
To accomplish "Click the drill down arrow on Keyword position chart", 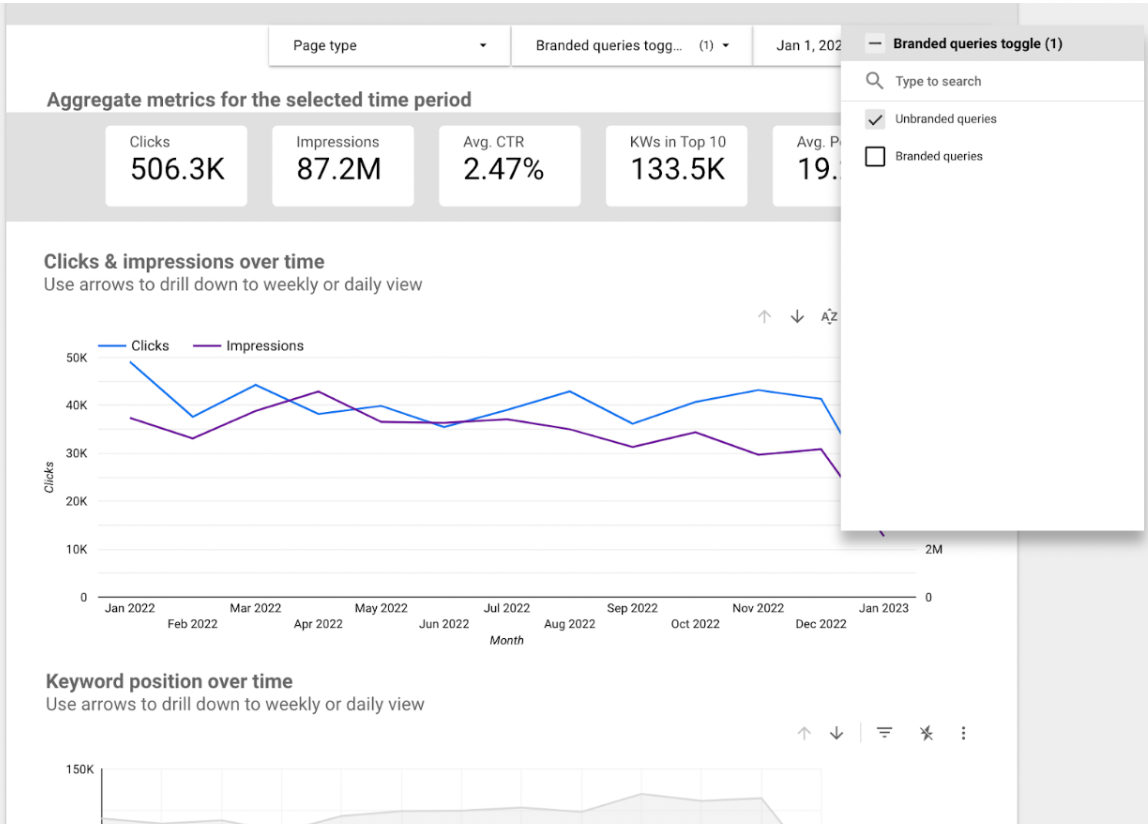I will point(836,732).
